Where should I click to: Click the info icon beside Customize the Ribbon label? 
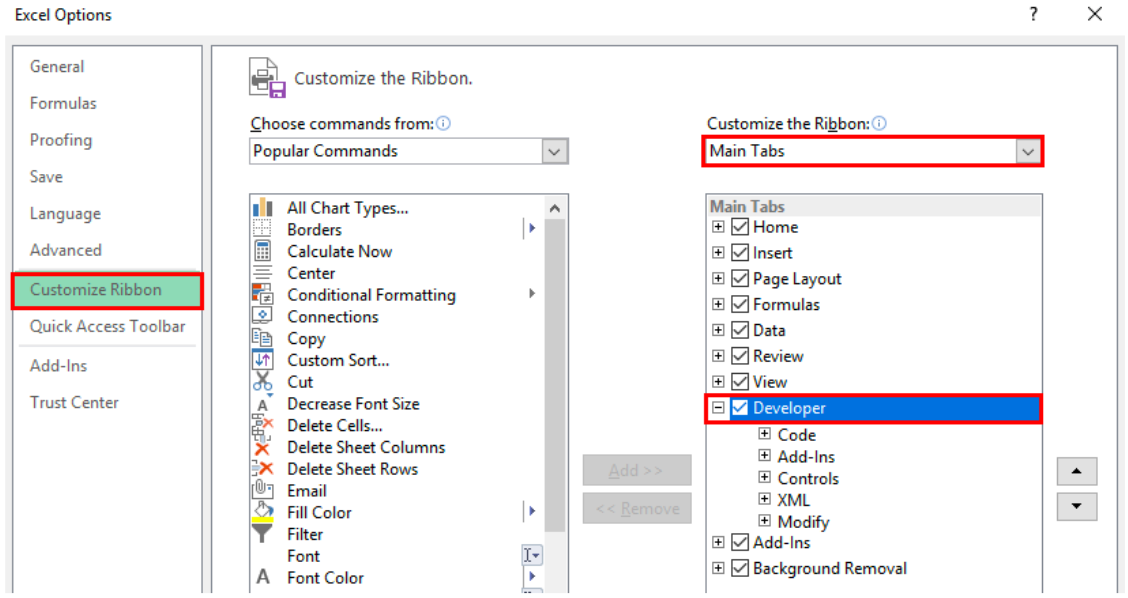(x=879, y=124)
